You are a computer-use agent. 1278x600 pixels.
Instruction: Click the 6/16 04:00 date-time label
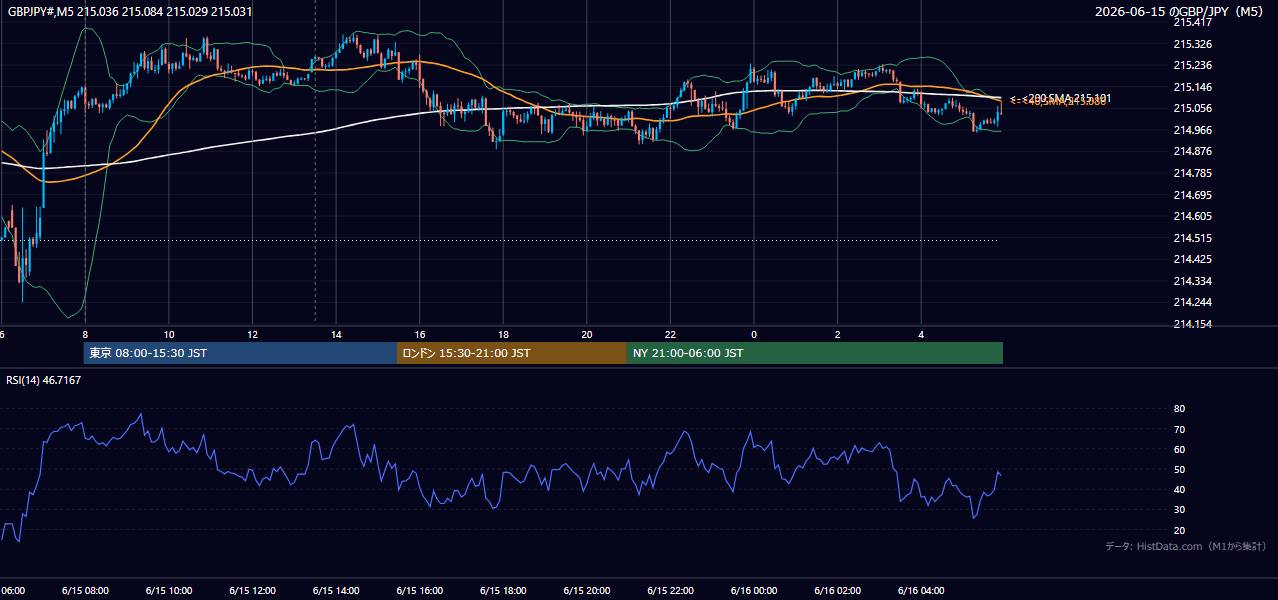(921, 591)
